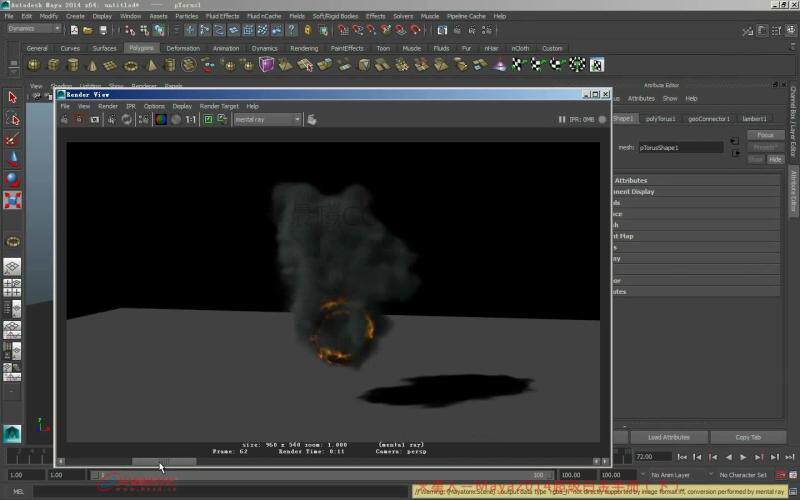Image resolution: width=800 pixels, height=500 pixels.
Task: Set zoom to 1:1 real size
Action: click(191, 119)
